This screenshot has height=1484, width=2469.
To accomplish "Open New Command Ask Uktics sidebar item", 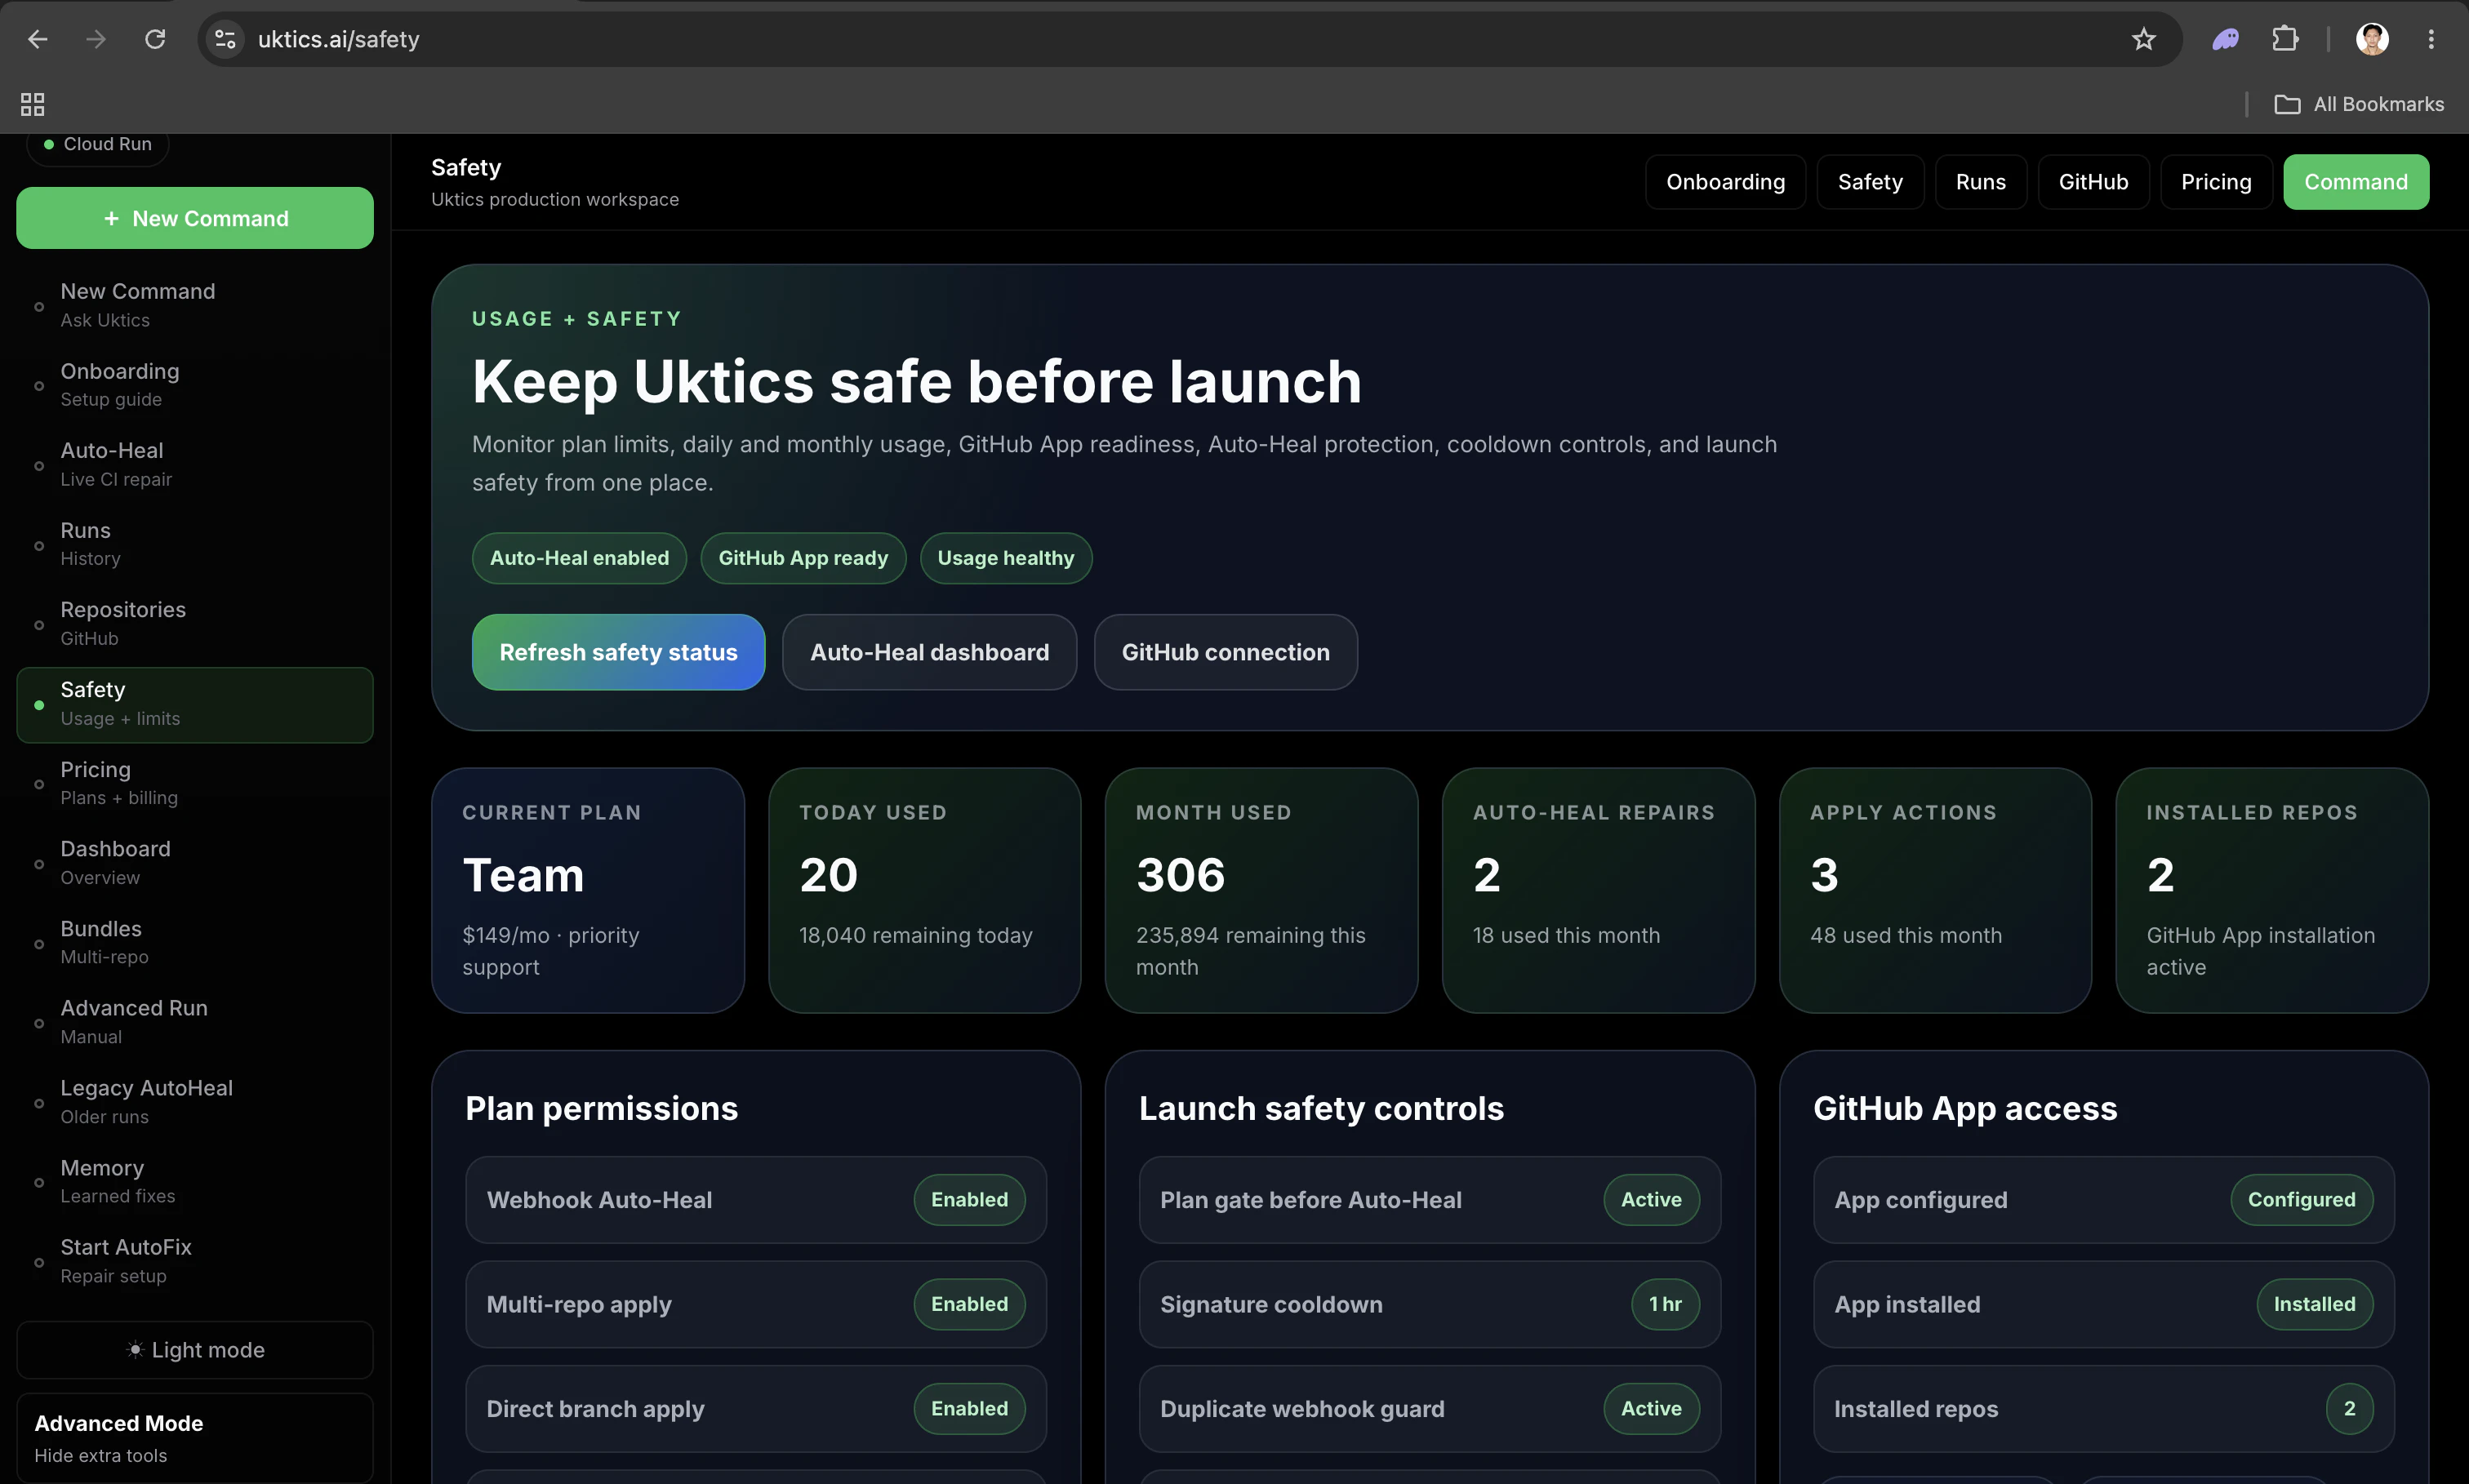I will click(195, 305).
